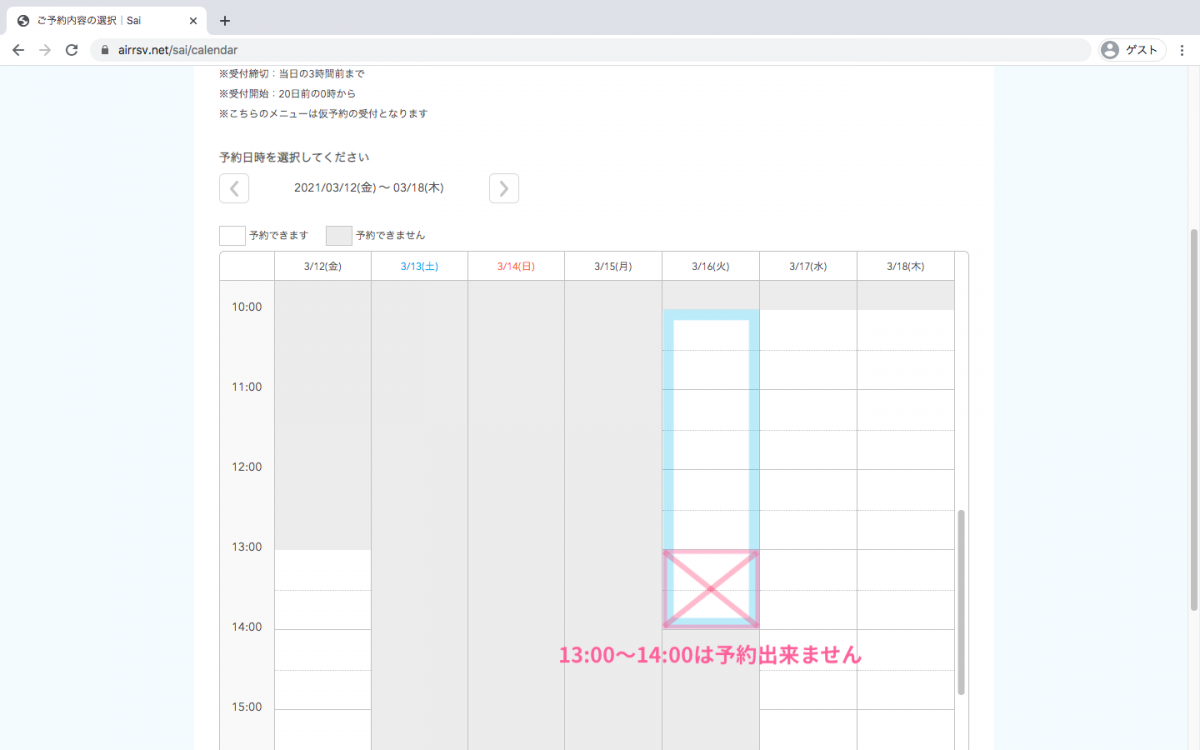This screenshot has width=1200, height=750.
Task: Open the Chrome three-dot menu
Action: (x=1183, y=50)
